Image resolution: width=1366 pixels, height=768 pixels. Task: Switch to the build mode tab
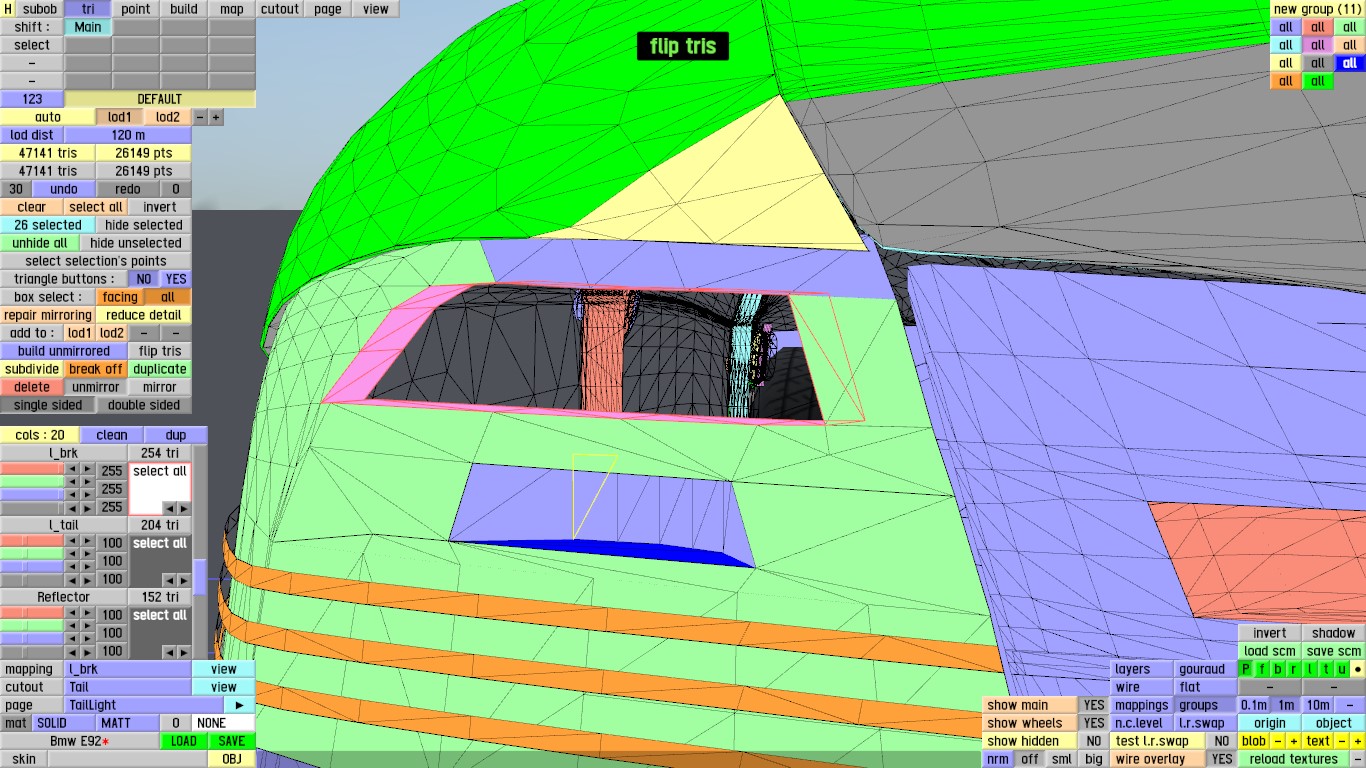click(x=184, y=9)
